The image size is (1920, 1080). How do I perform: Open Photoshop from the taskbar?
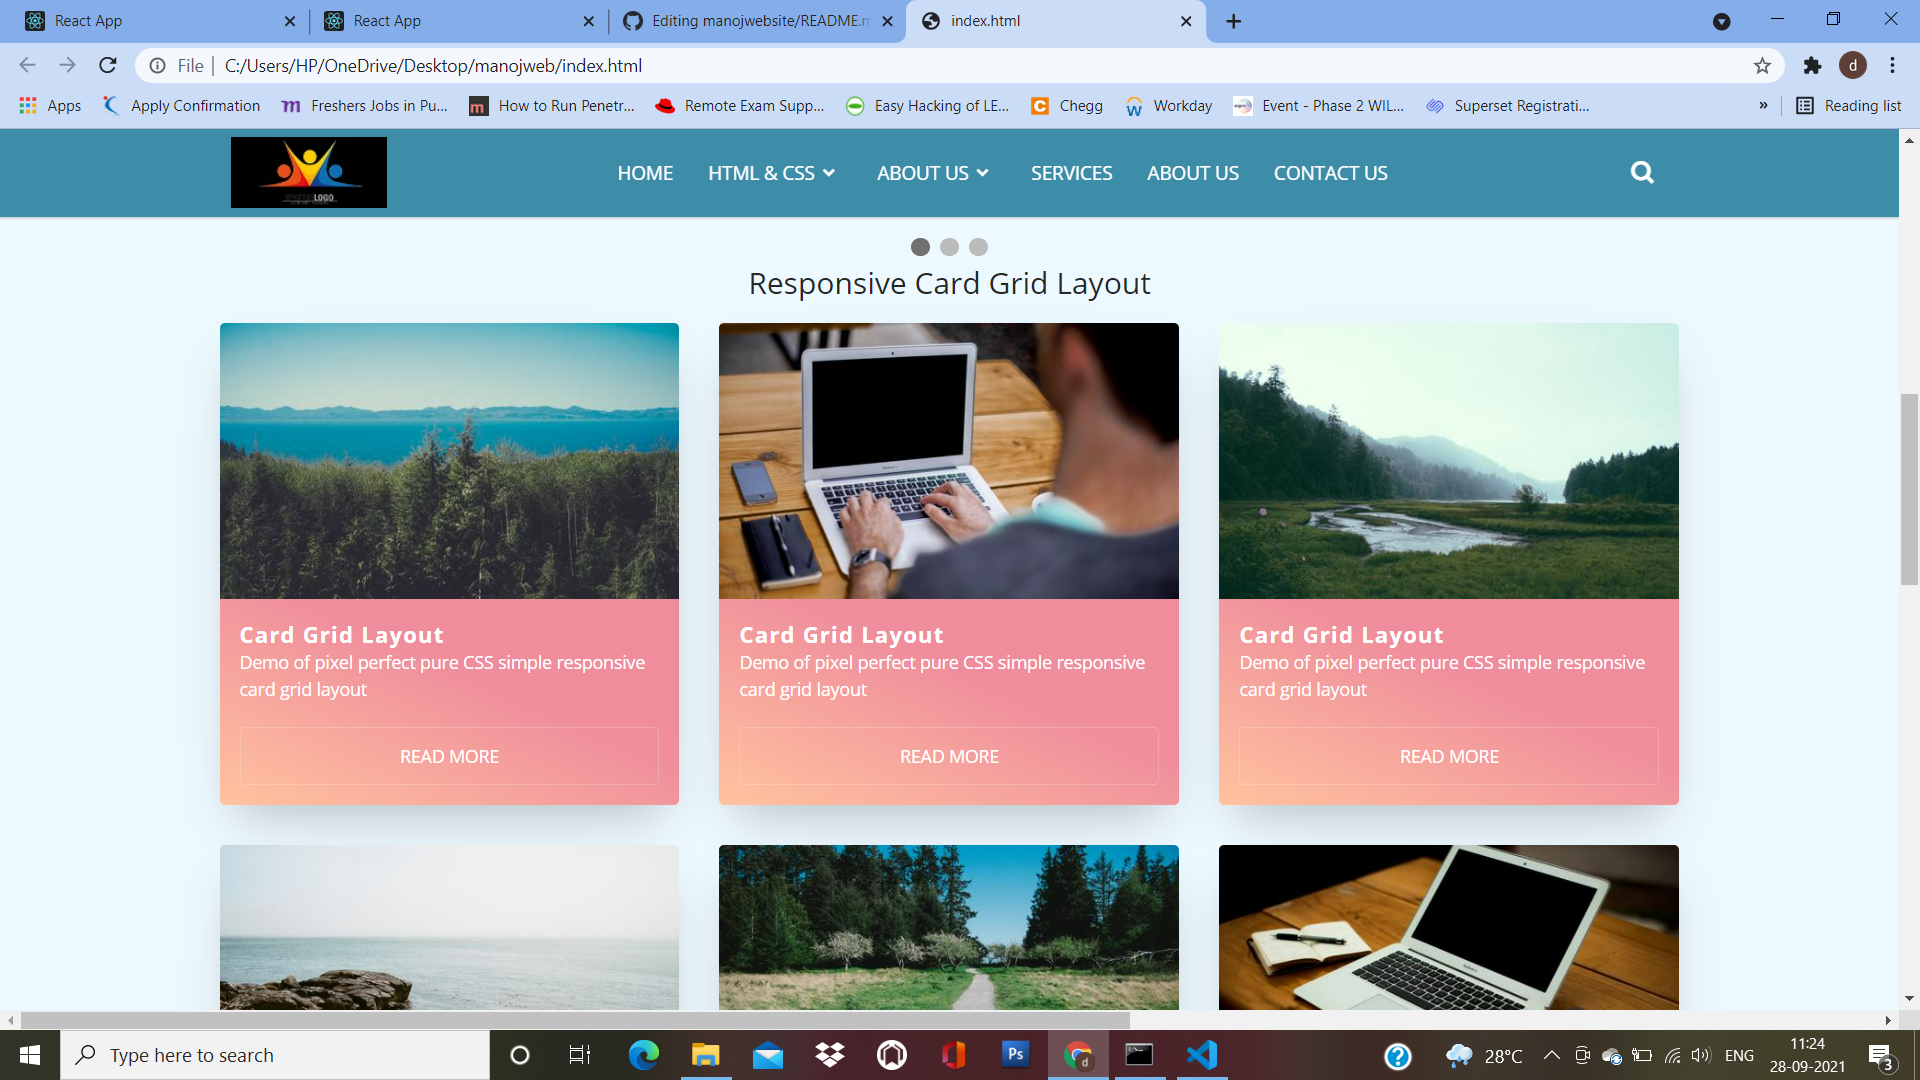pyautogui.click(x=1016, y=1055)
